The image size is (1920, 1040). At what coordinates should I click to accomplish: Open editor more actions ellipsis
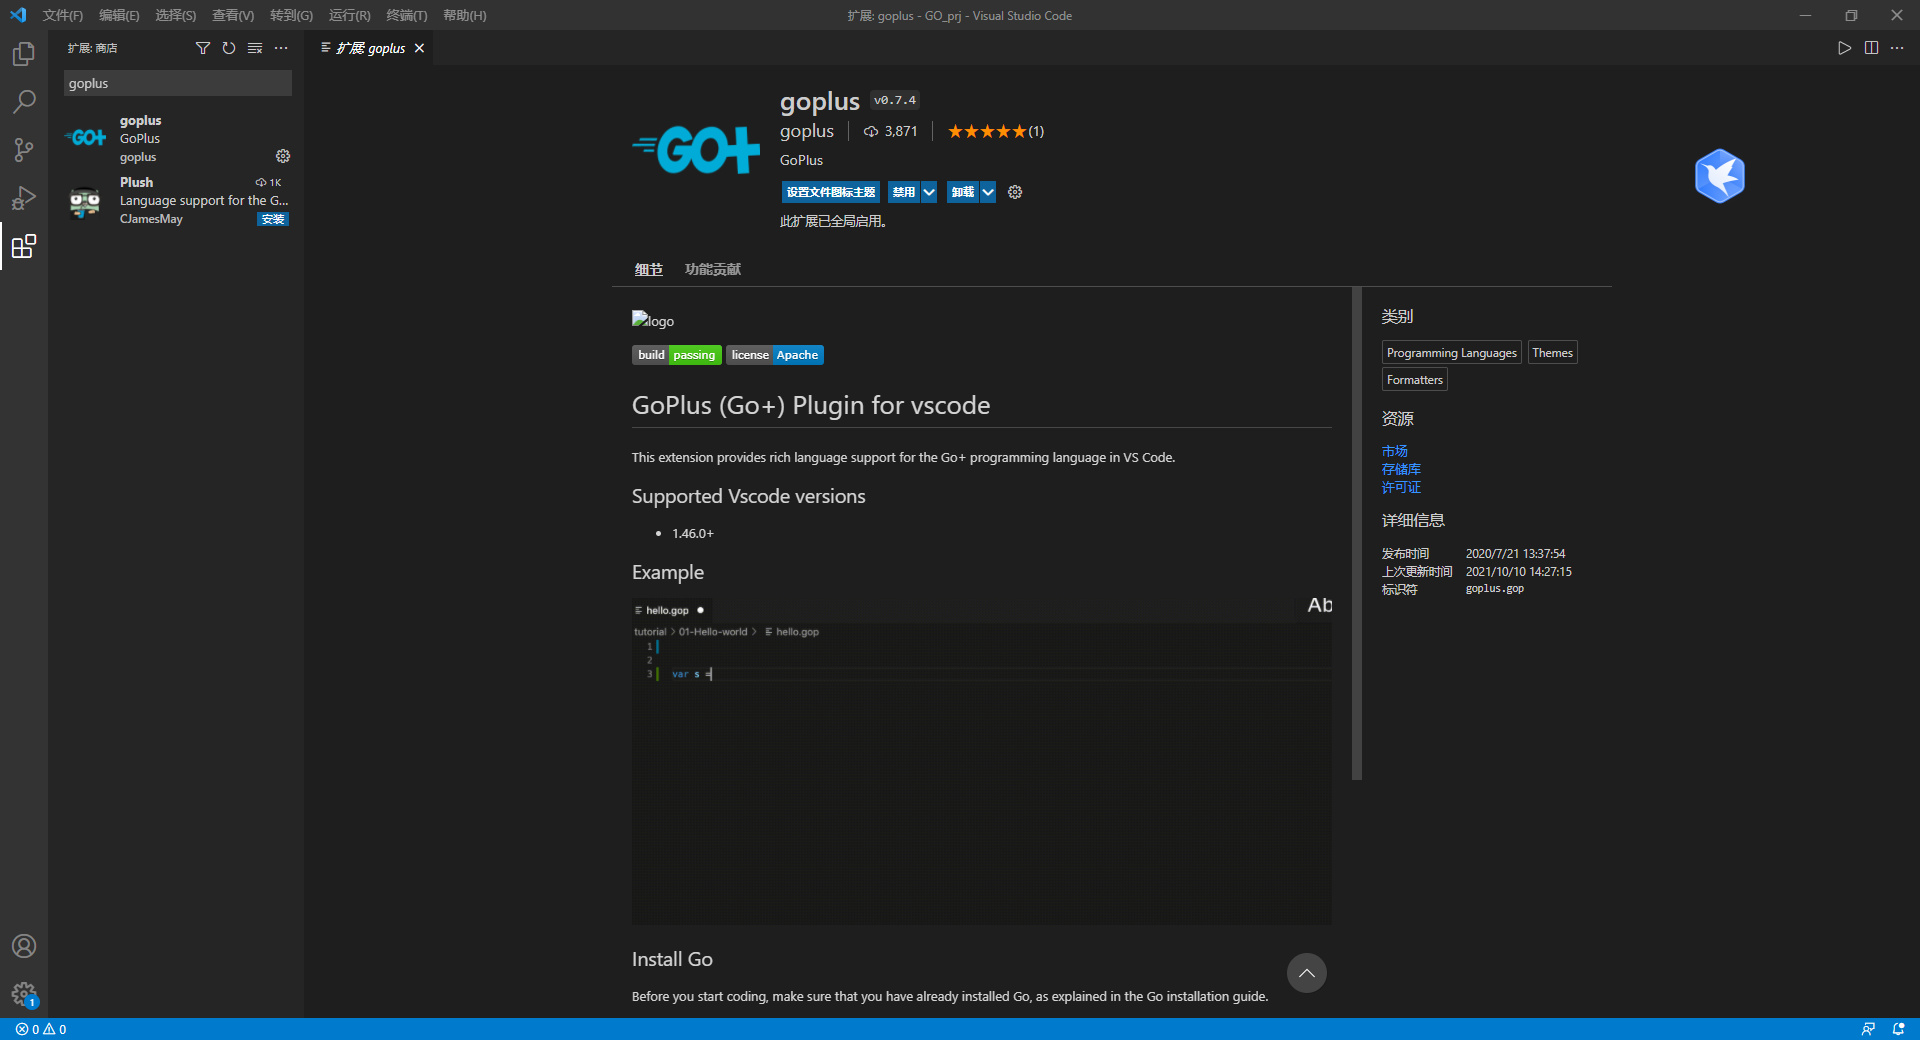coord(1897,48)
